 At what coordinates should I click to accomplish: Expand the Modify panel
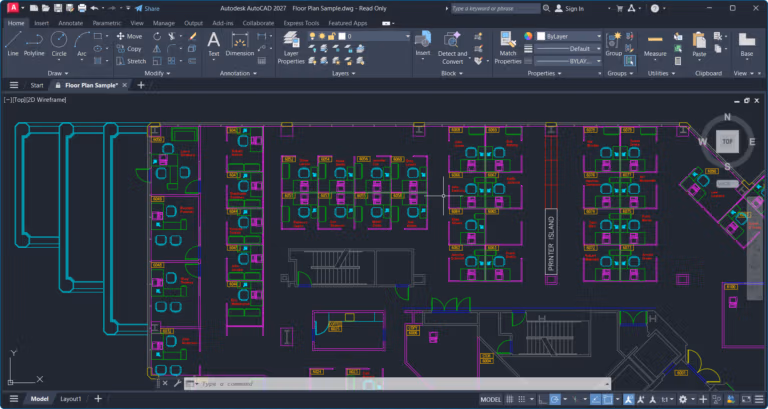pos(157,73)
